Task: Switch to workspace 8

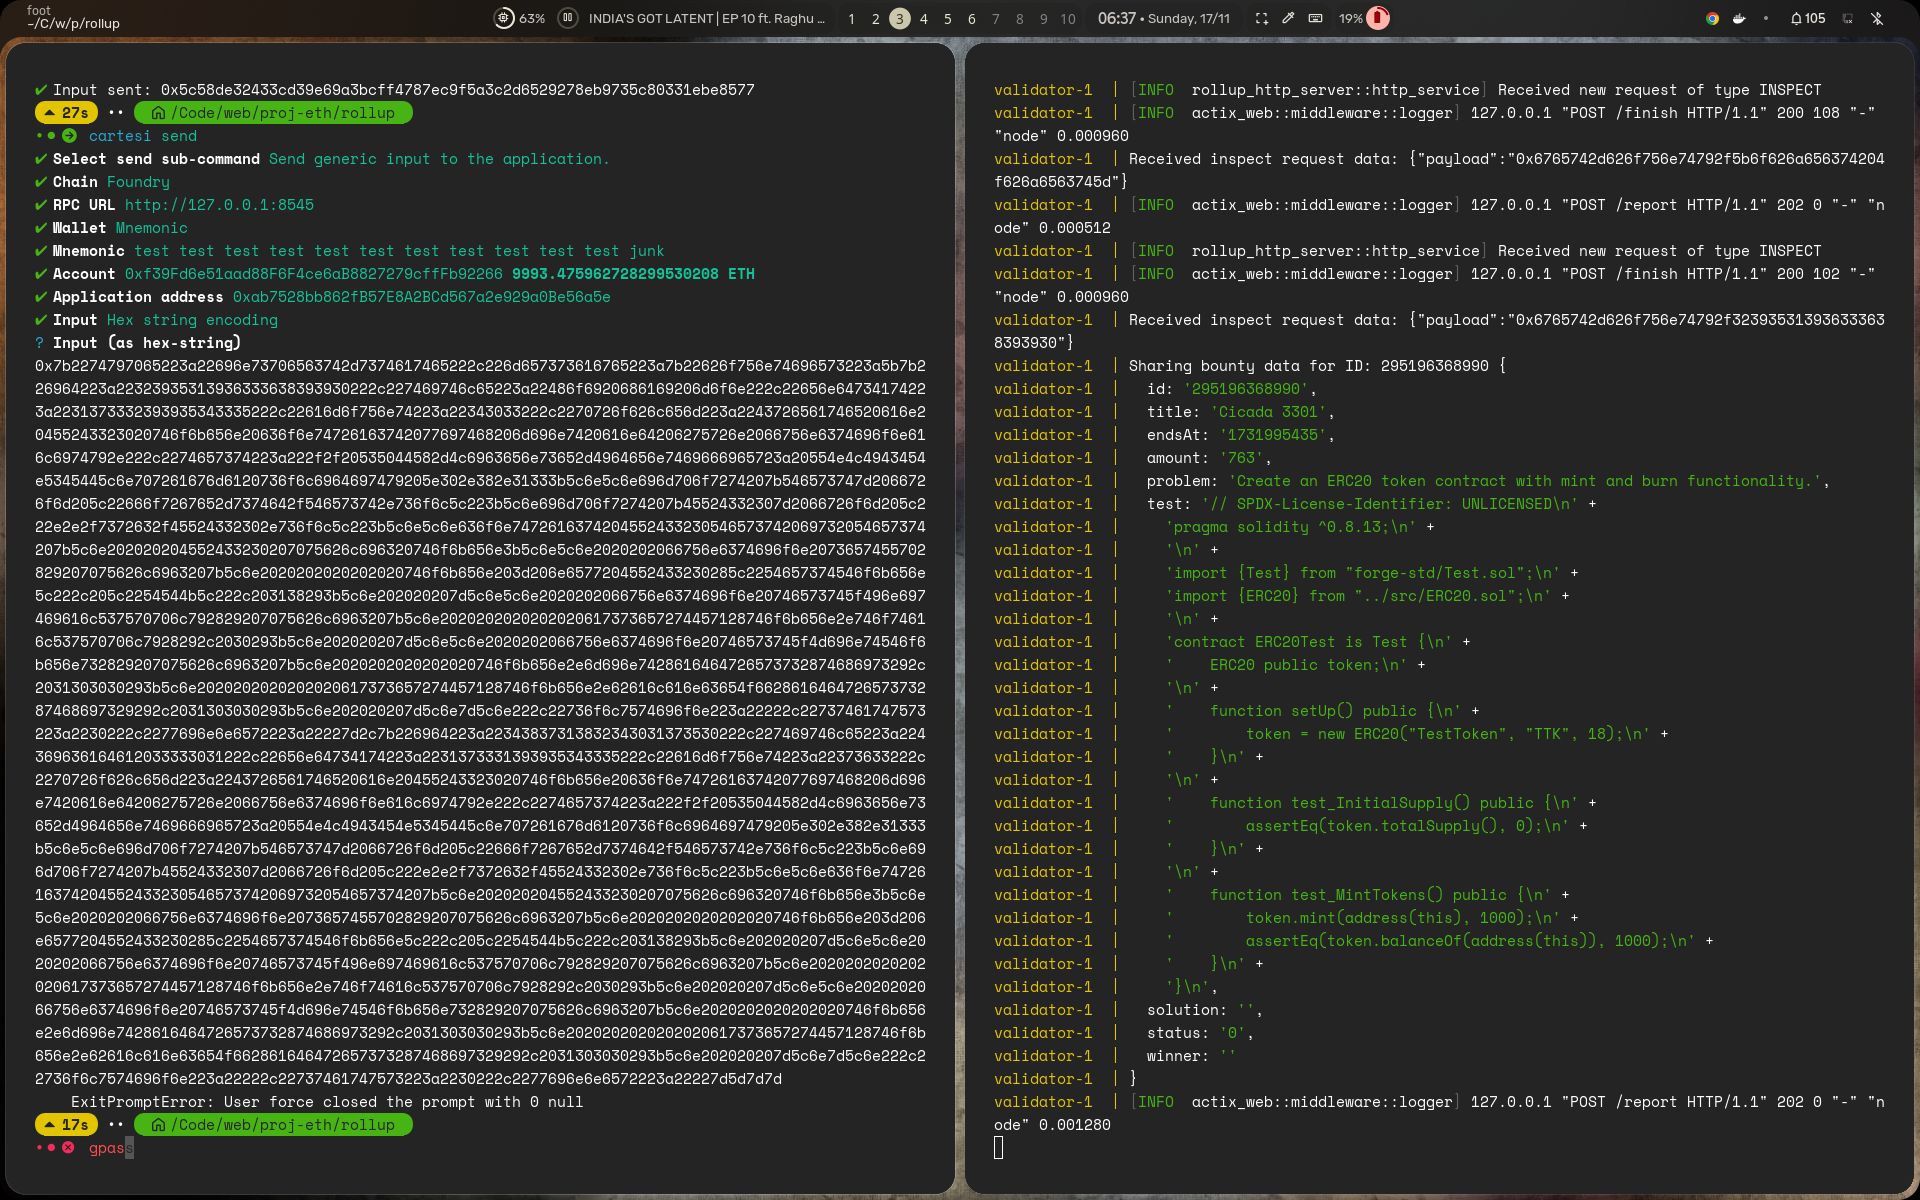Action: tap(1019, 18)
